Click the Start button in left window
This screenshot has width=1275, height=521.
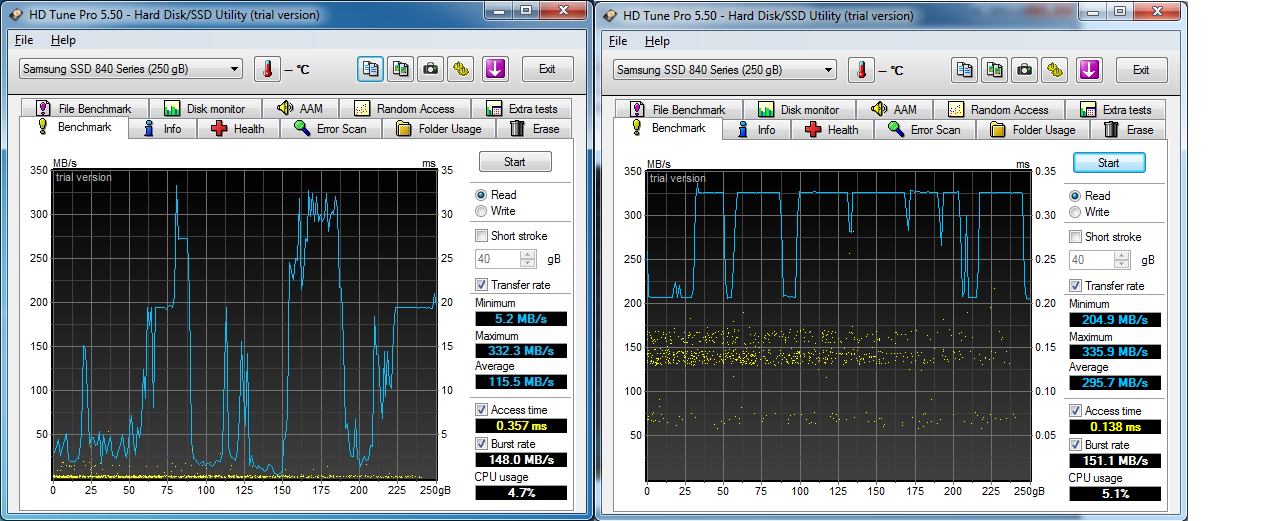coord(515,162)
